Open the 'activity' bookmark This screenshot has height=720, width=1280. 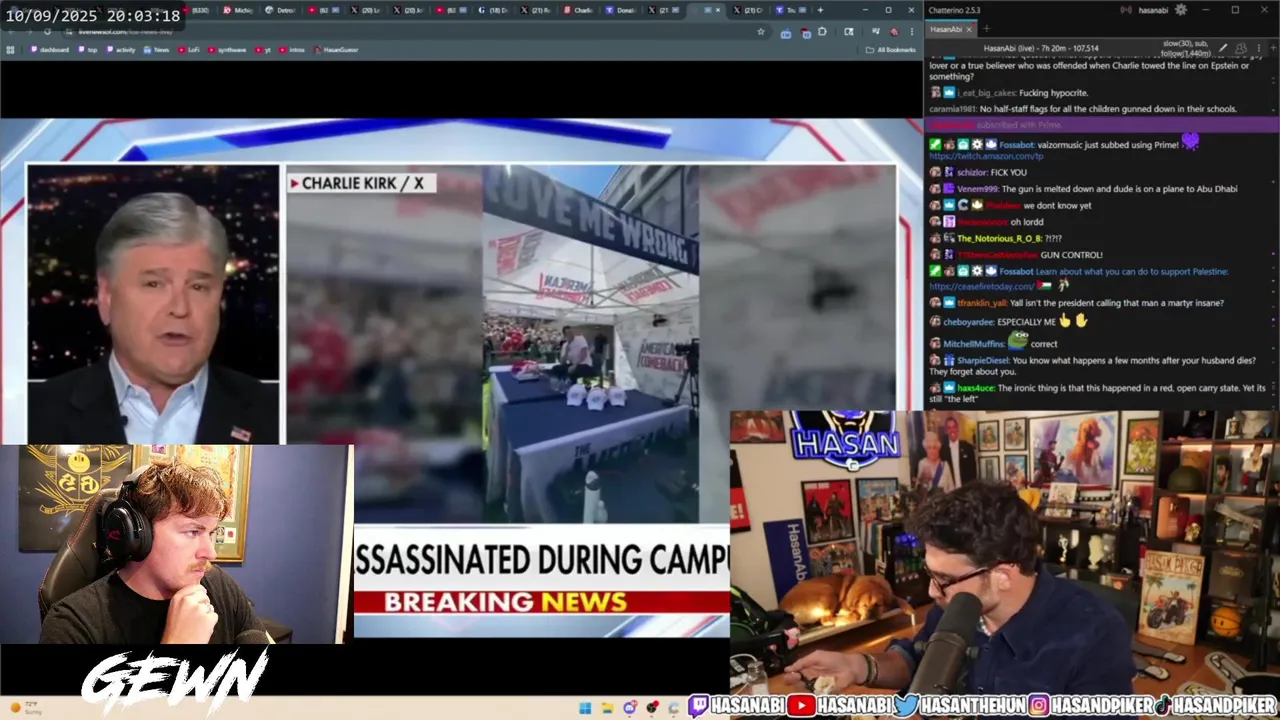click(x=122, y=49)
